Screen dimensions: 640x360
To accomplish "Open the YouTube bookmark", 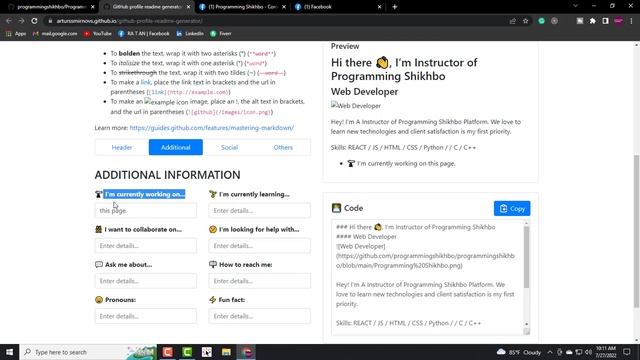I will coord(98,33).
